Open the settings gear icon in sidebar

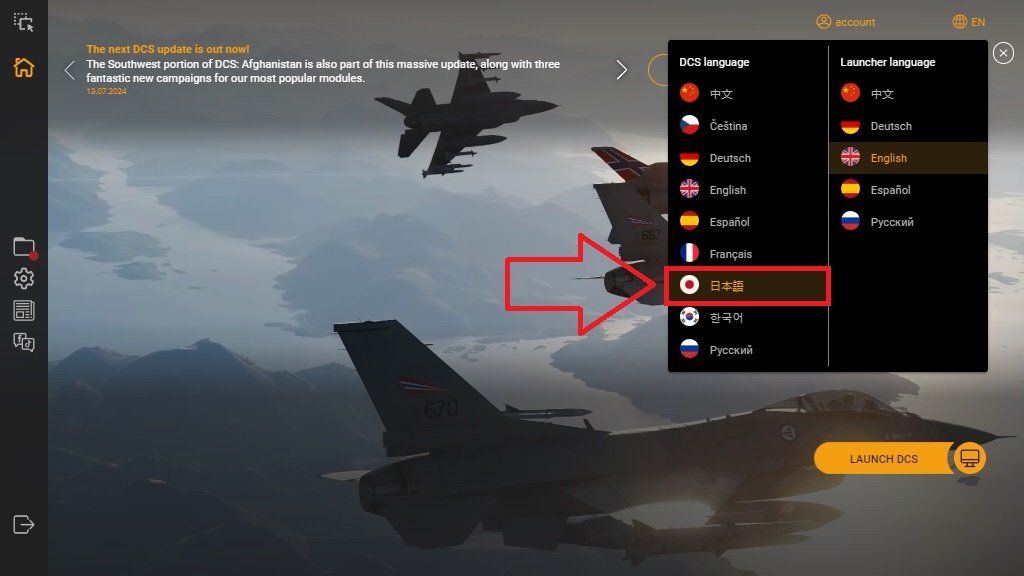(24, 279)
